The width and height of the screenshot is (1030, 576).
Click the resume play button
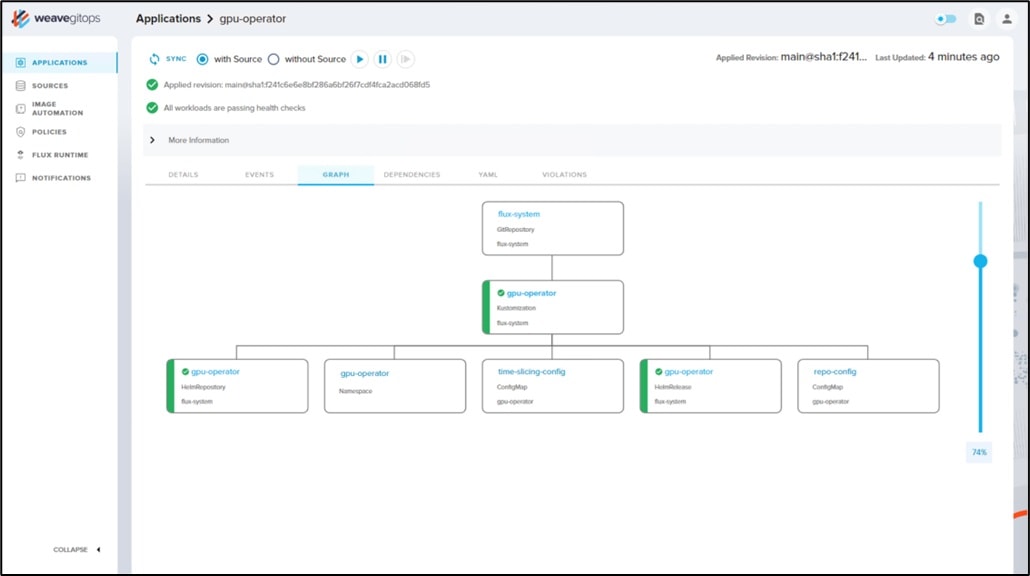pyautogui.click(x=359, y=59)
